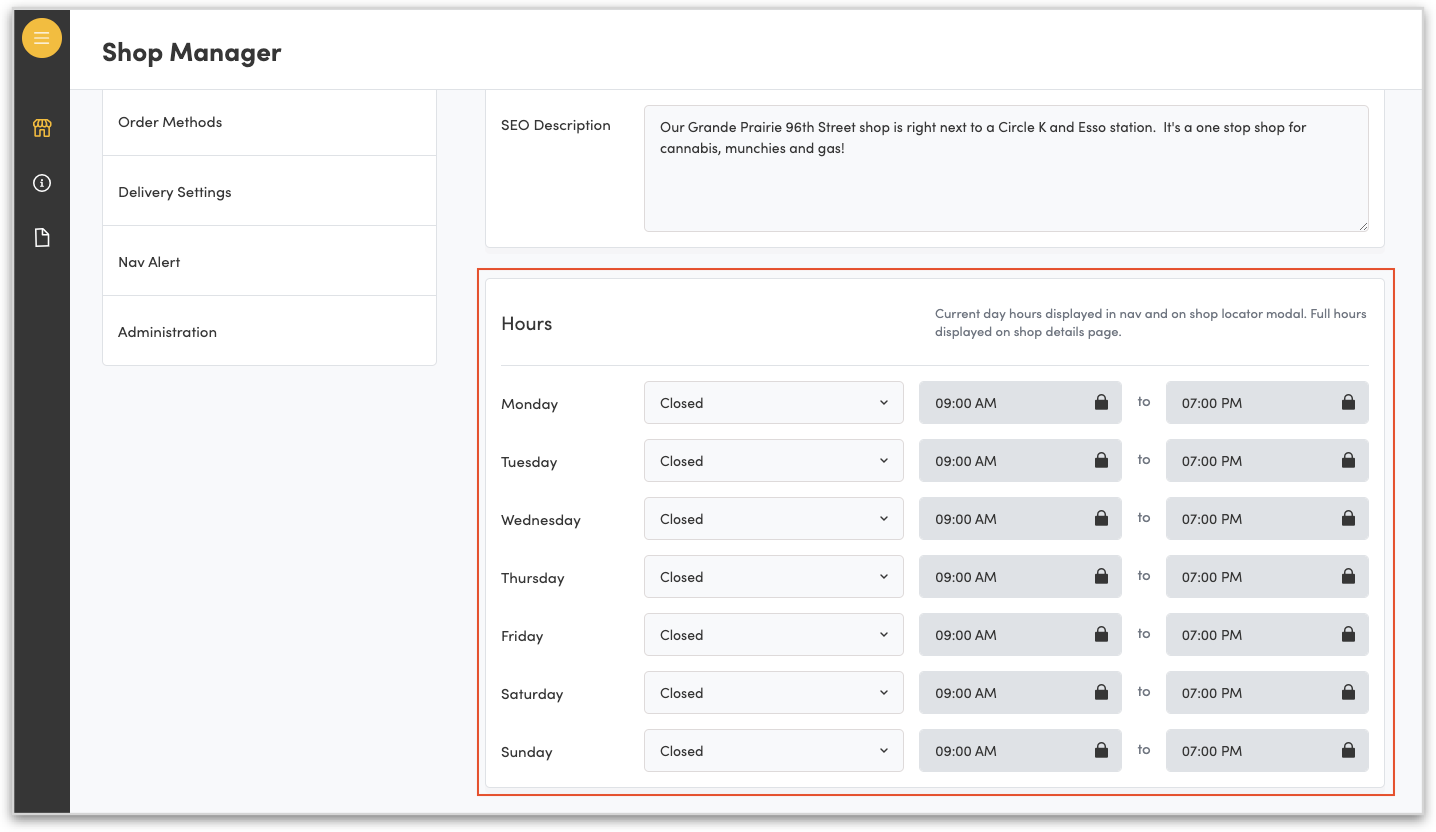The width and height of the screenshot is (1436, 832).
Task: Open the Sunday status dropdown
Action: (x=773, y=751)
